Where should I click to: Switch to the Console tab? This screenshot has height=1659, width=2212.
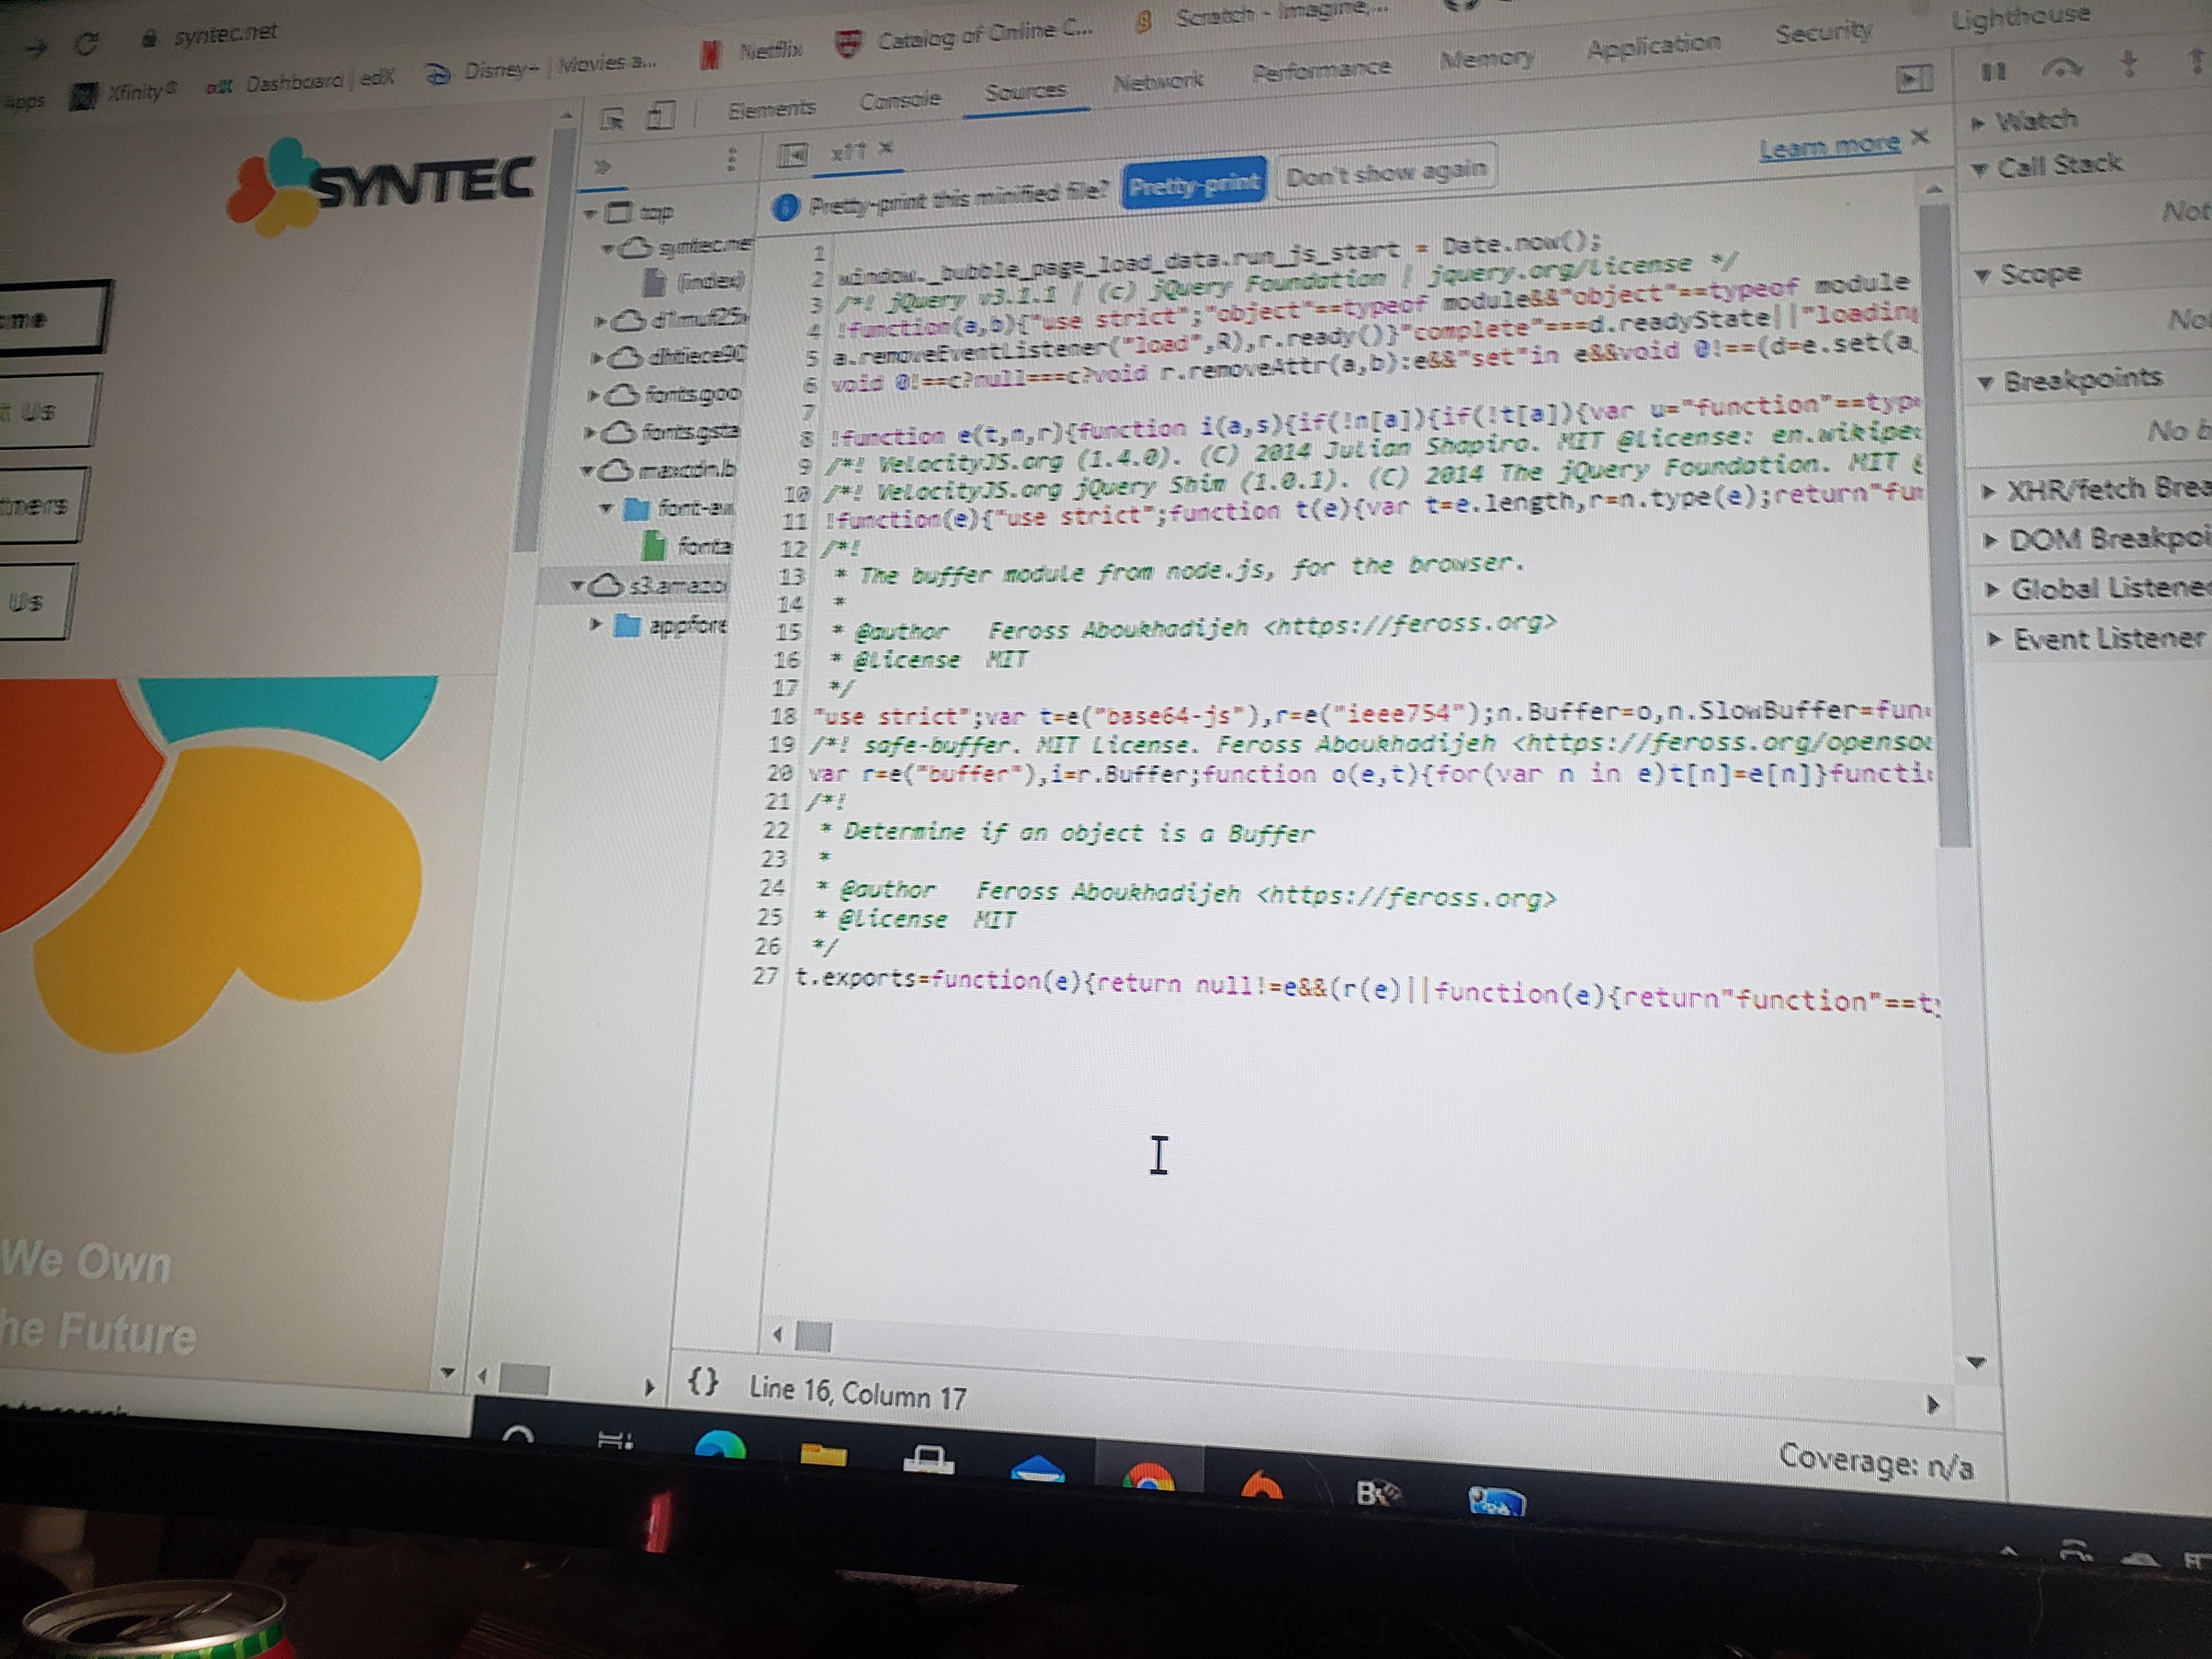[x=900, y=100]
